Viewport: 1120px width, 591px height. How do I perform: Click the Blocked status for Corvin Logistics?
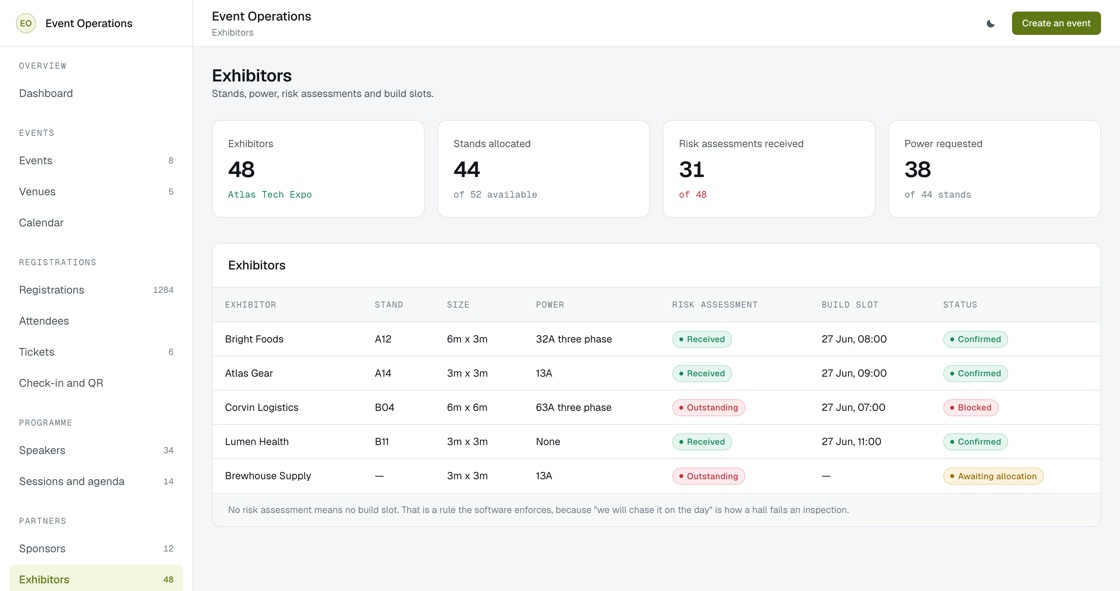click(971, 408)
